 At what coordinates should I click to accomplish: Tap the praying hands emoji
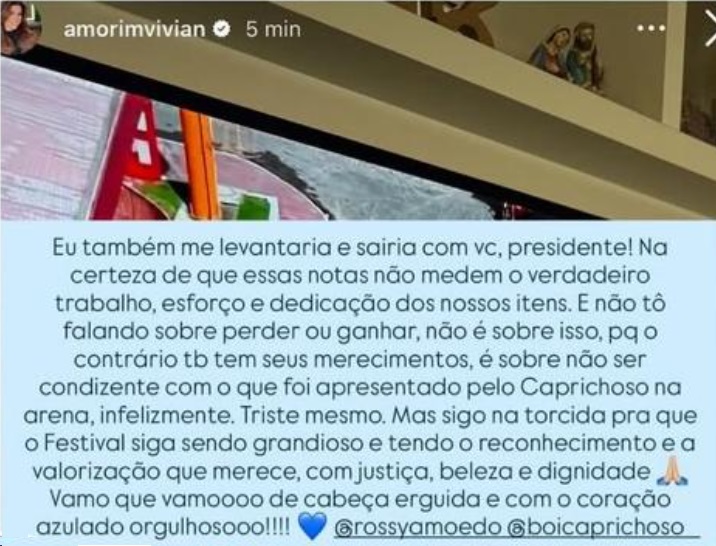coord(671,472)
